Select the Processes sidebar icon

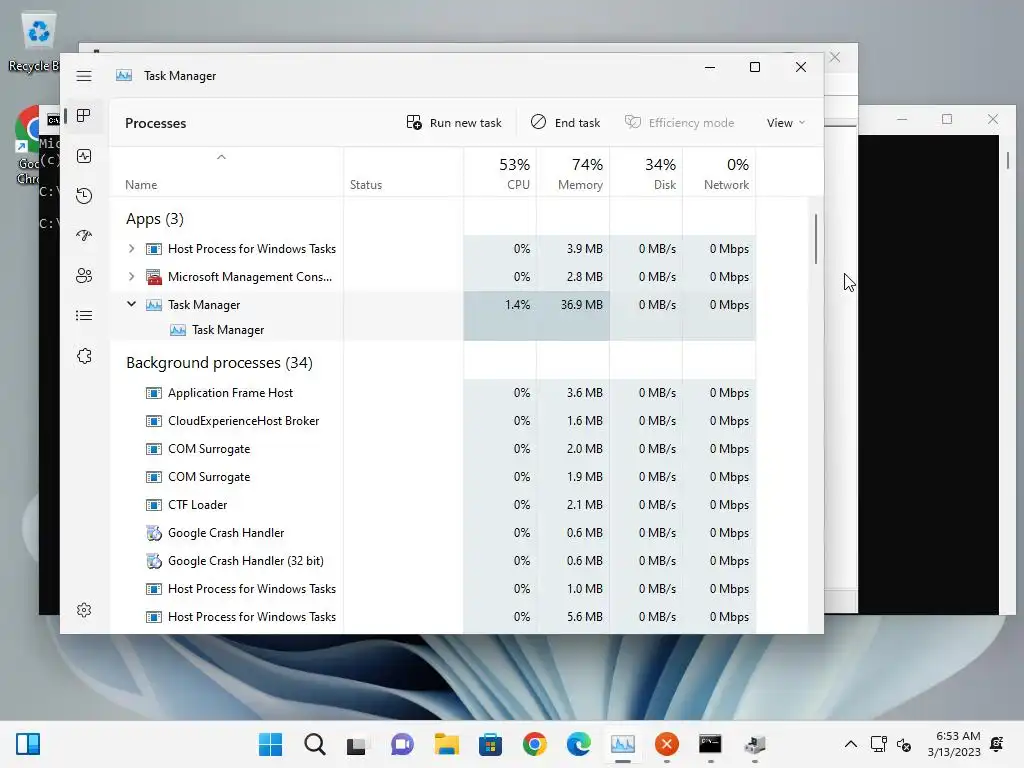pyautogui.click(x=84, y=116)
